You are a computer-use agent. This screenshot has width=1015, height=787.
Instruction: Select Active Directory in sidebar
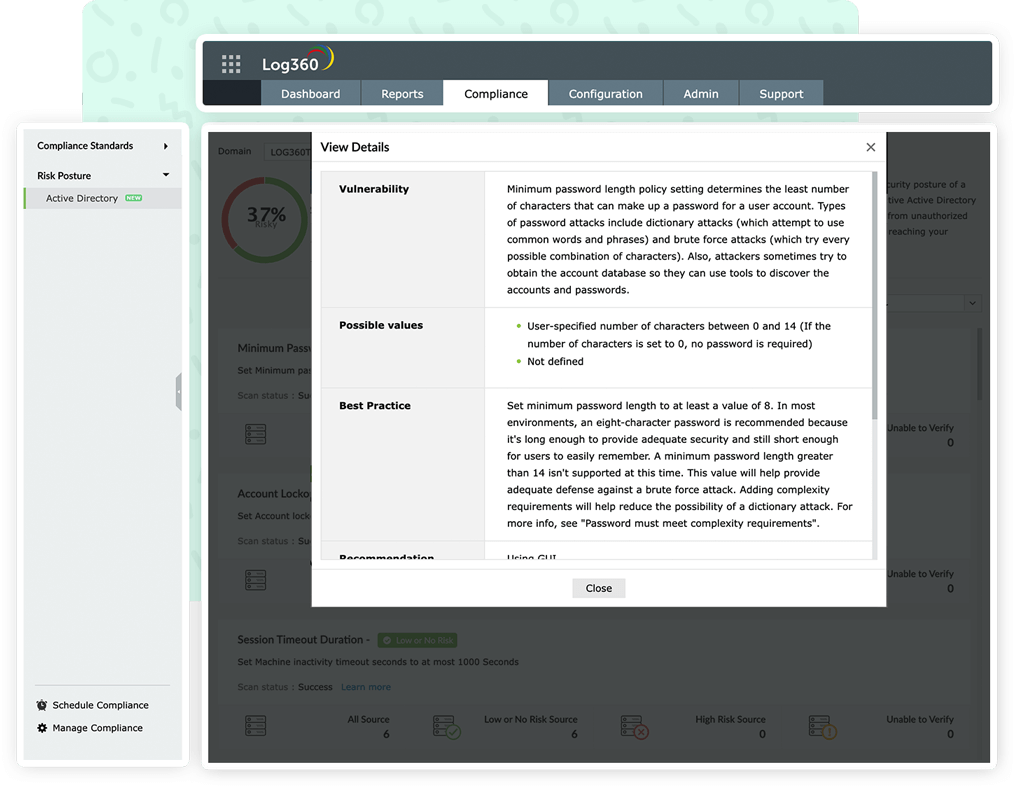[x=102, y=198]
